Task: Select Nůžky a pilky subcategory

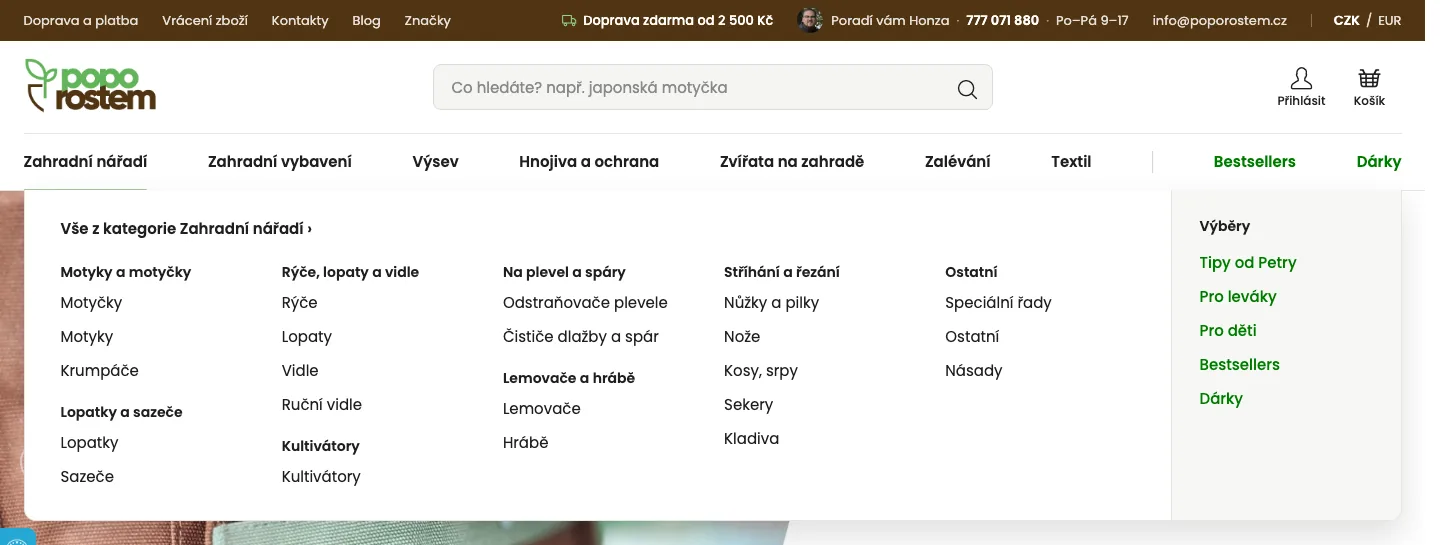Action: point(771,302)
